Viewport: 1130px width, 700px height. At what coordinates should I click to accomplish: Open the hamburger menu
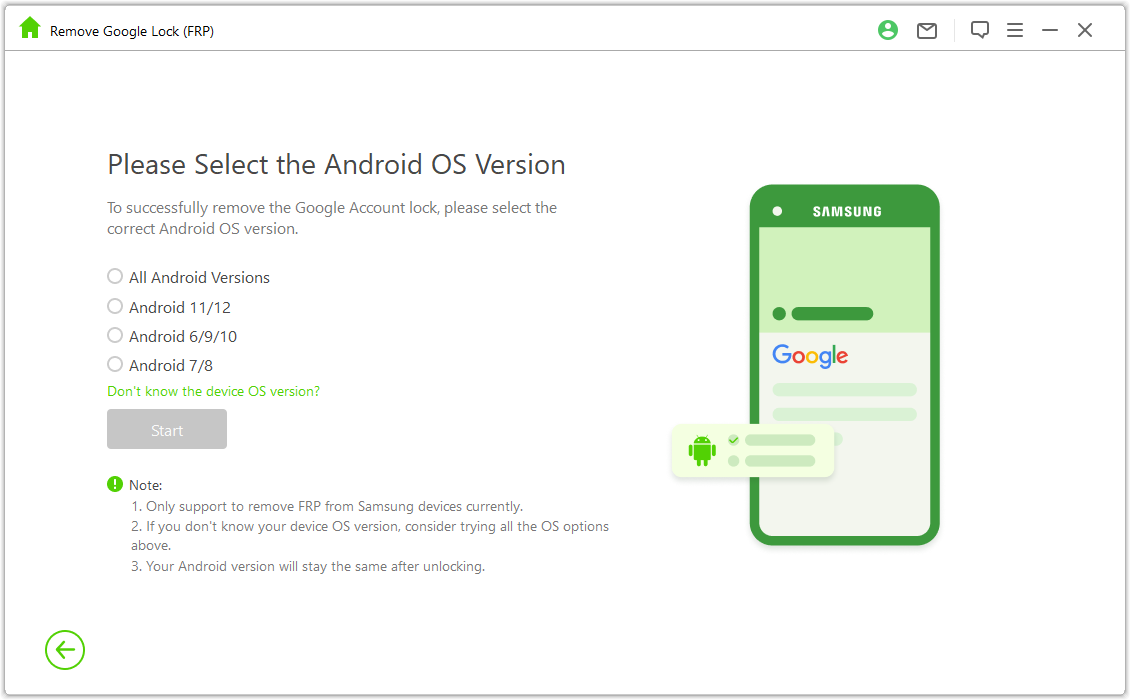click(x=1015, y=30)
